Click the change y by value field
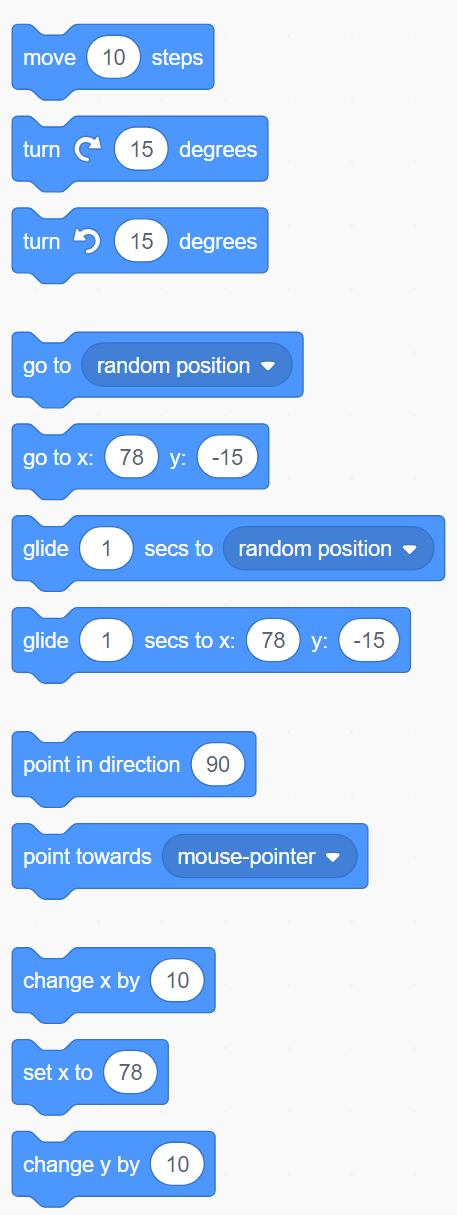Image resolution: width=457 pixels, height=1215 pixels. pyautogui.click(x=177, y=1165)
